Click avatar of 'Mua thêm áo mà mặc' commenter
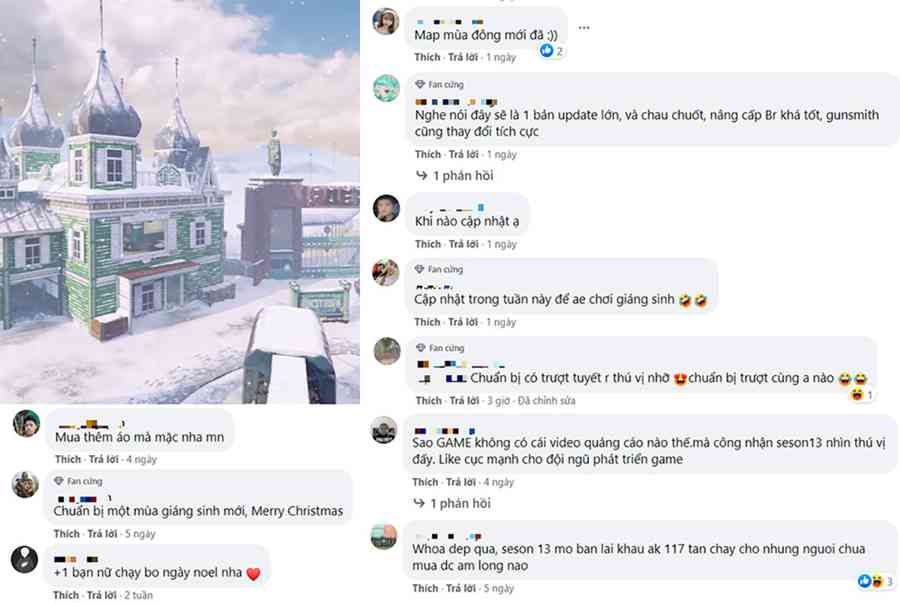 26,424
